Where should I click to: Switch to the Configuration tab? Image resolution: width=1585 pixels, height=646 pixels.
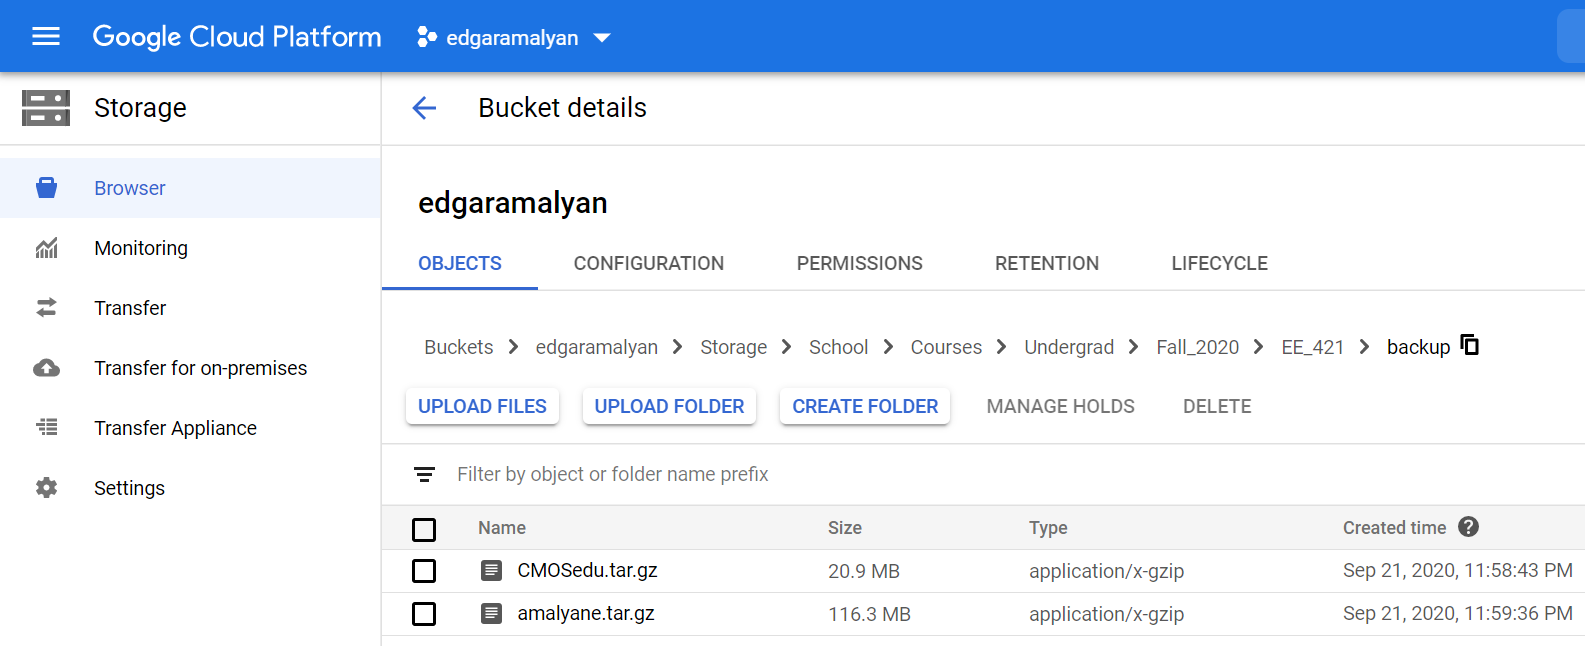648,264
